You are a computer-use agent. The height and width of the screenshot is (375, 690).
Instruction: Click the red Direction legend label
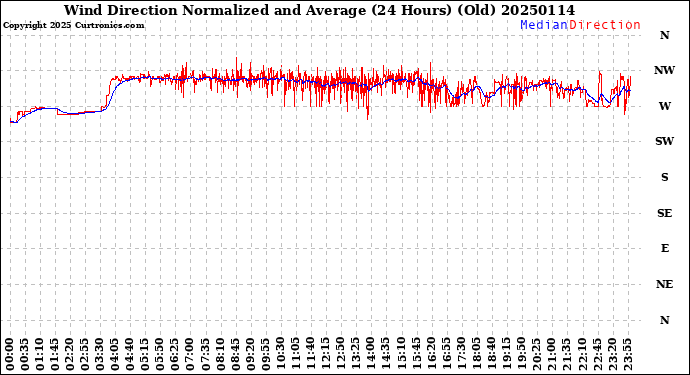(605, 25)
